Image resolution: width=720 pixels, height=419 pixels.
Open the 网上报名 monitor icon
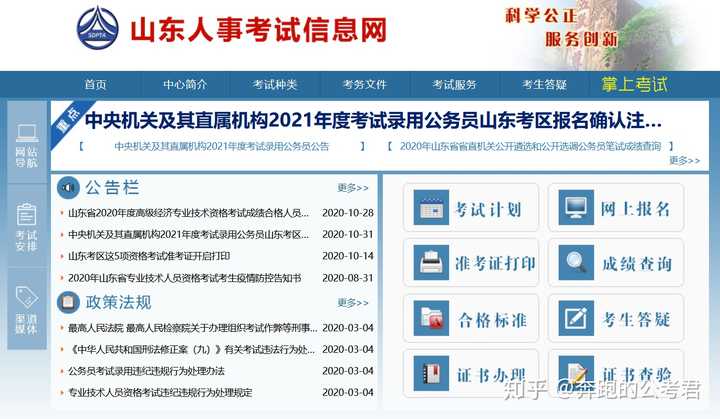coord(576,207)
